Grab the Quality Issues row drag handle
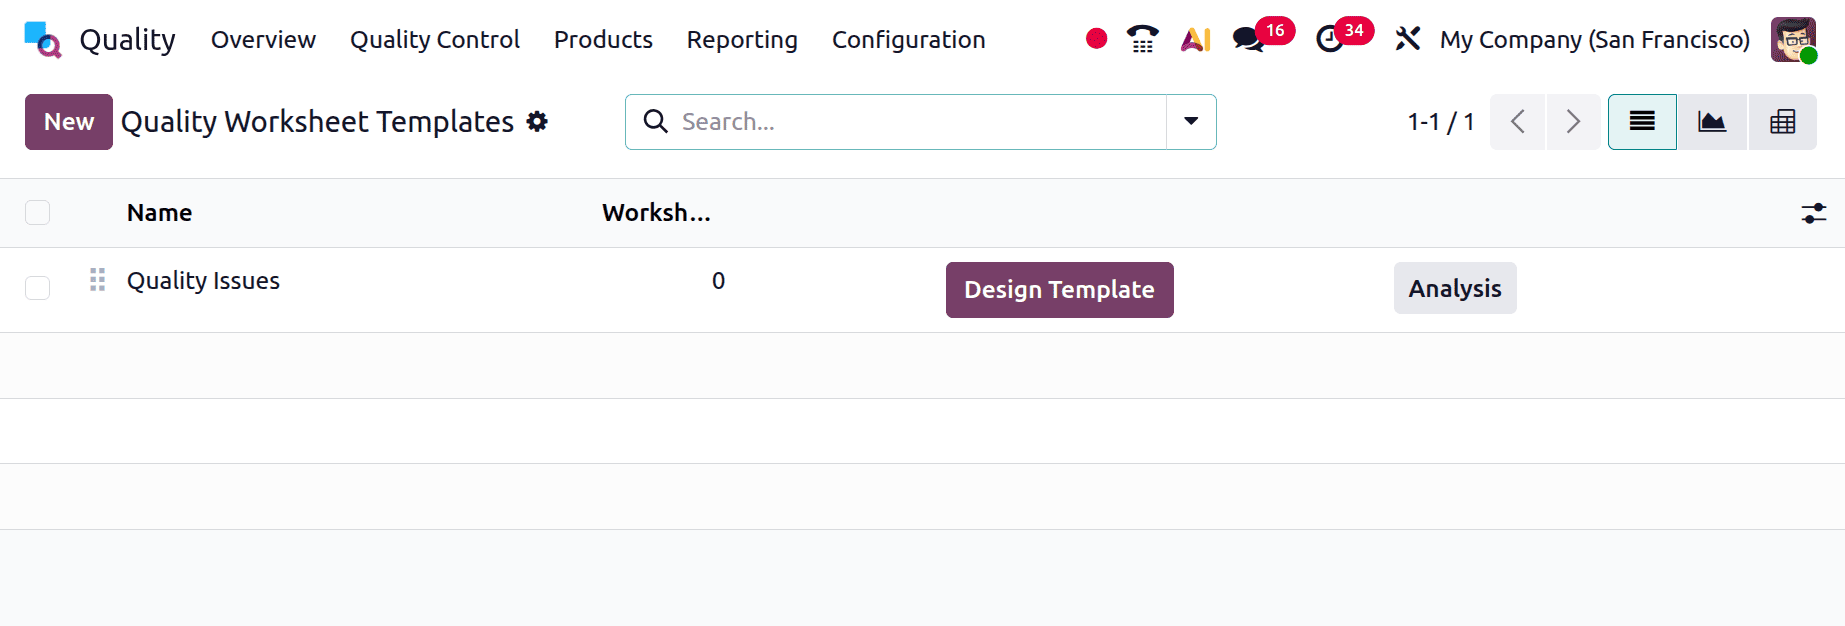Screen dimensions: 1845x626 point(97,280)
